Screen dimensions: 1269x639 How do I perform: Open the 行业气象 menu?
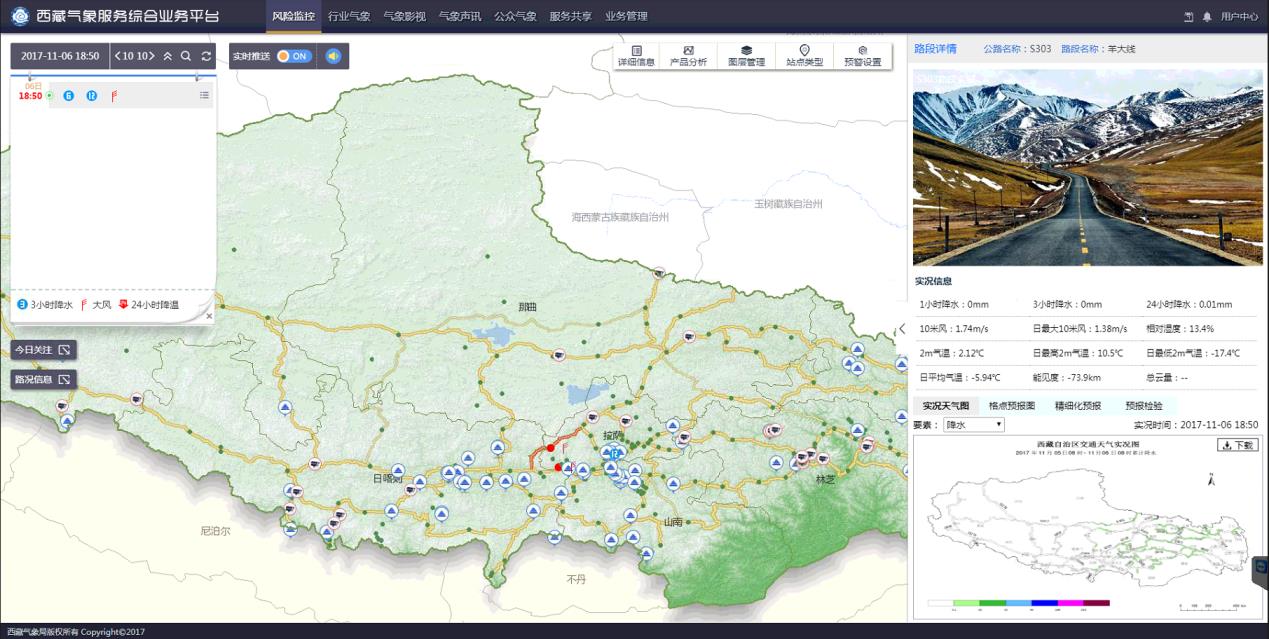349,16
